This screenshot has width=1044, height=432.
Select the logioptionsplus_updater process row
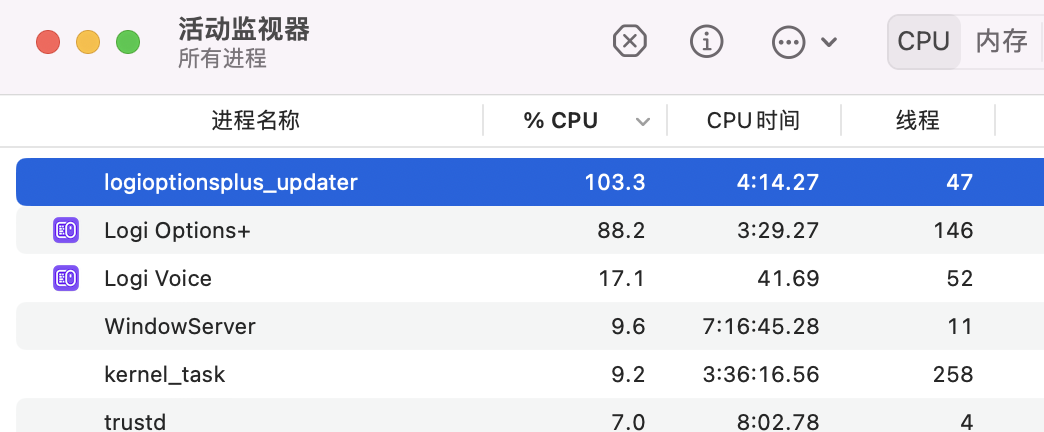(230, 182)
